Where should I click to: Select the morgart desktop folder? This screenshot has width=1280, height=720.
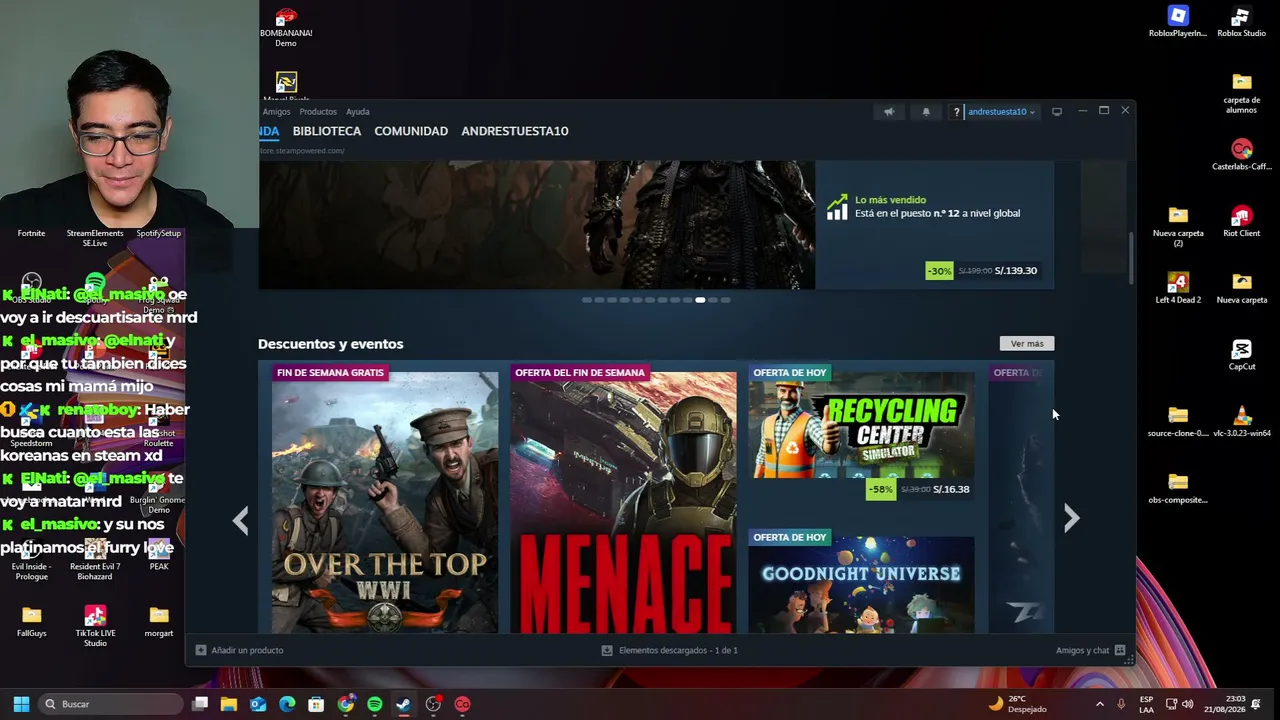159,621
